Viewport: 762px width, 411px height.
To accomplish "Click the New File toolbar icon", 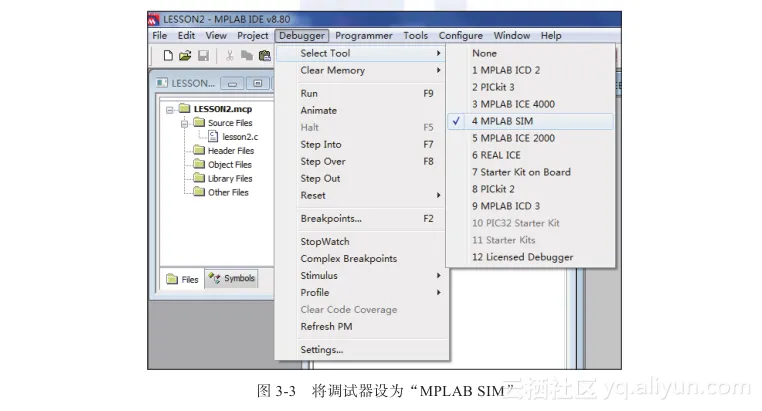I will 168,56.
